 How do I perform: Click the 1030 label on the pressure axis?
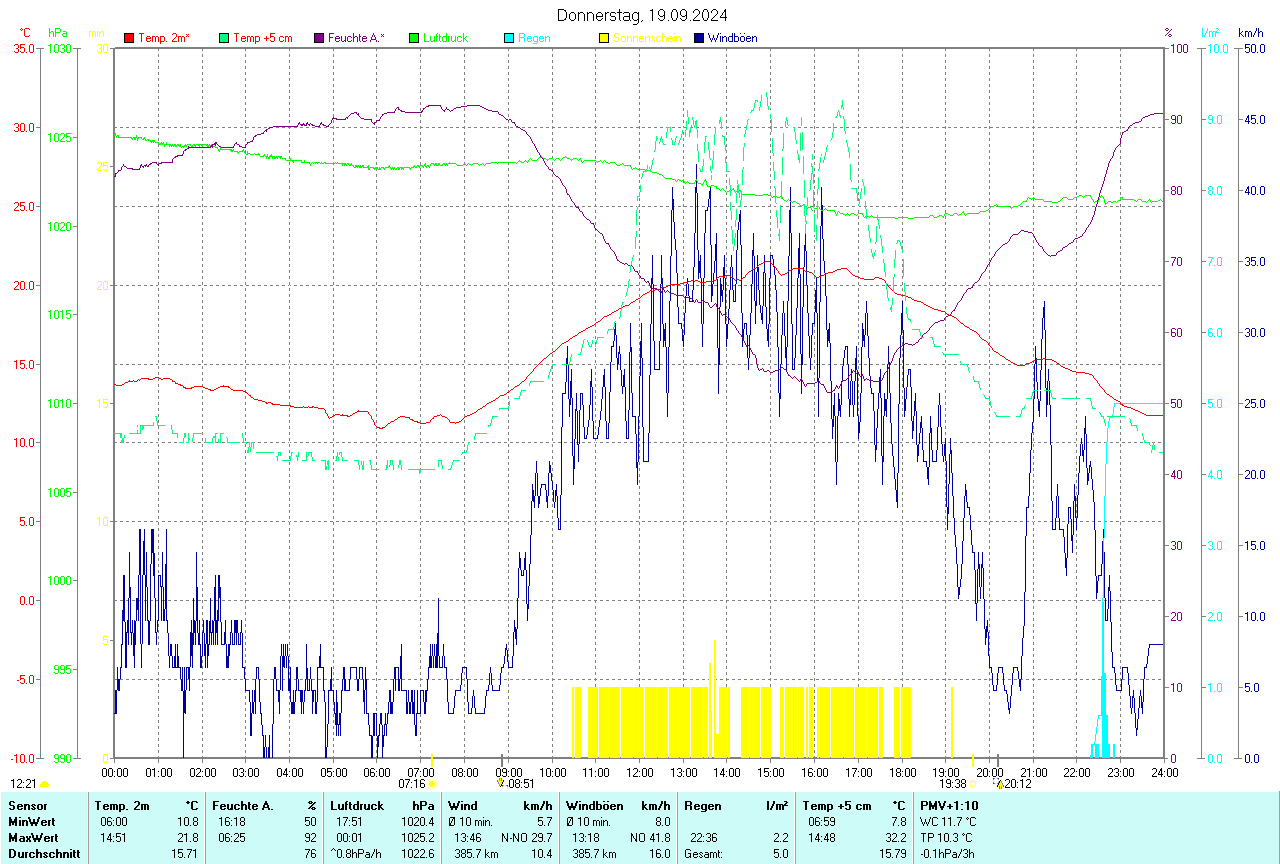pyautogui.click(x=61, y=48)
